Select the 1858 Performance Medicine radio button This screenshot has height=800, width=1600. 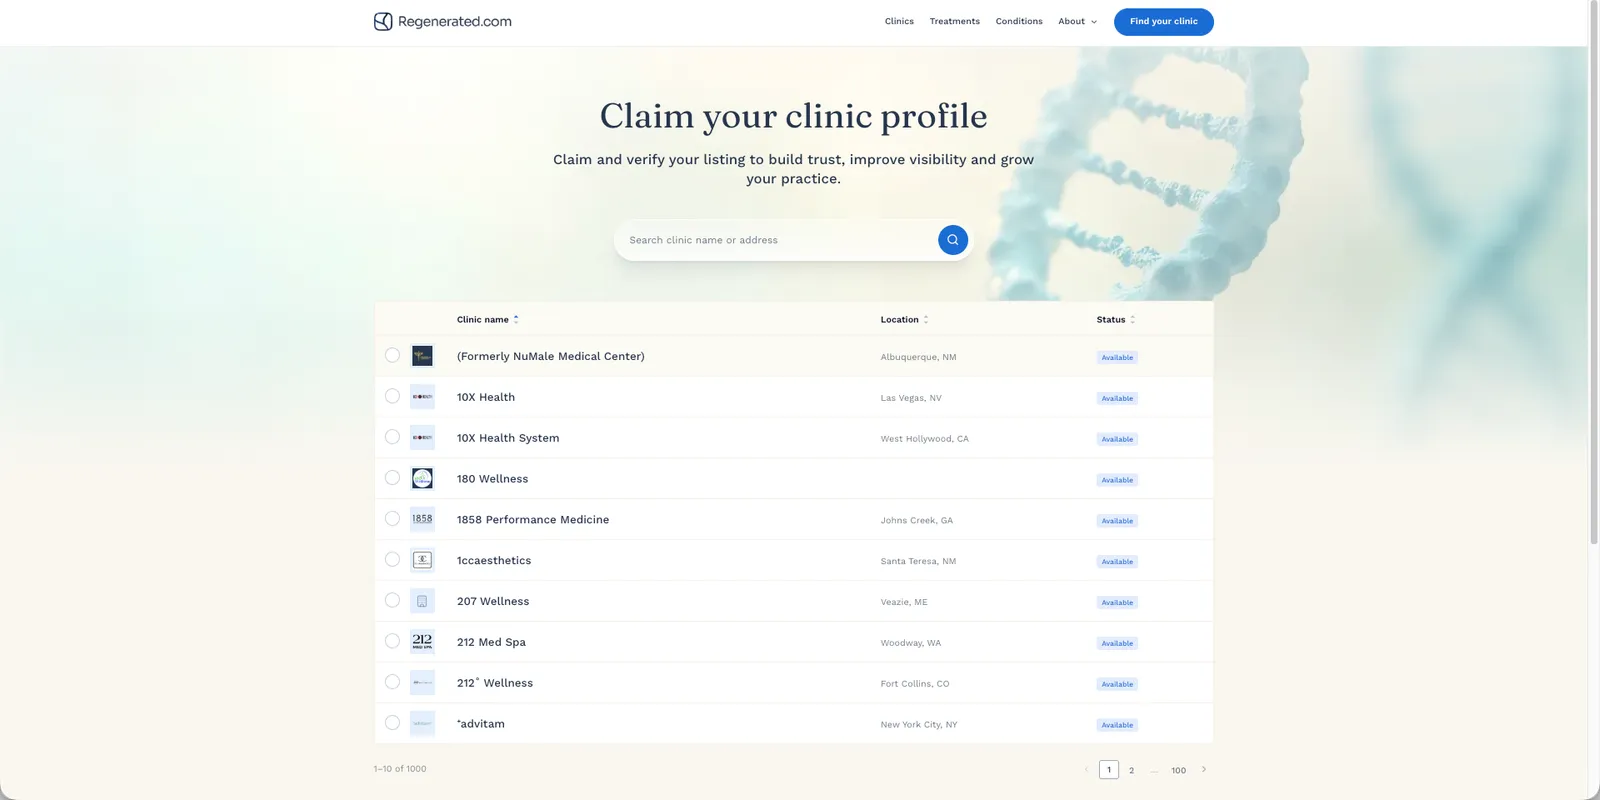pos(392,518)
